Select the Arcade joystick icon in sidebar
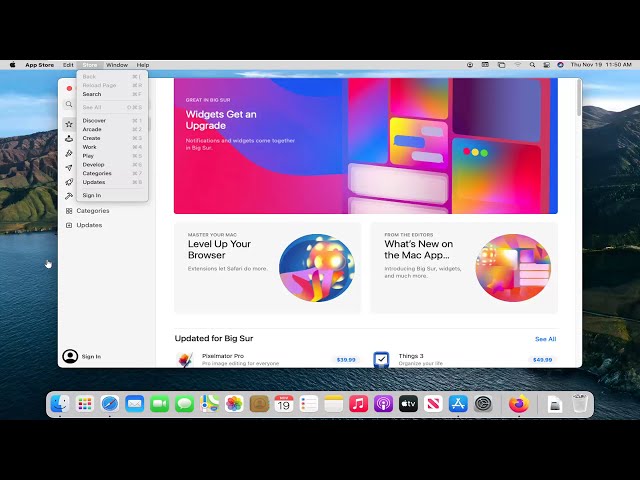 tap(69, 139)
